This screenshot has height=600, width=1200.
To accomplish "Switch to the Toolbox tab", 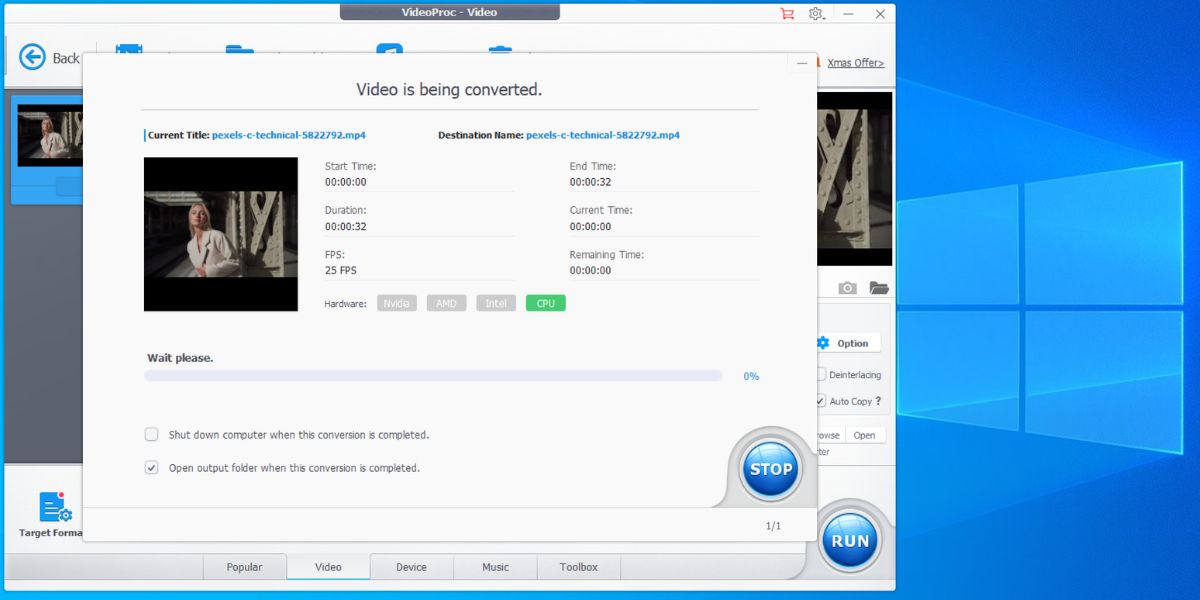I will (x=578, y=566).
